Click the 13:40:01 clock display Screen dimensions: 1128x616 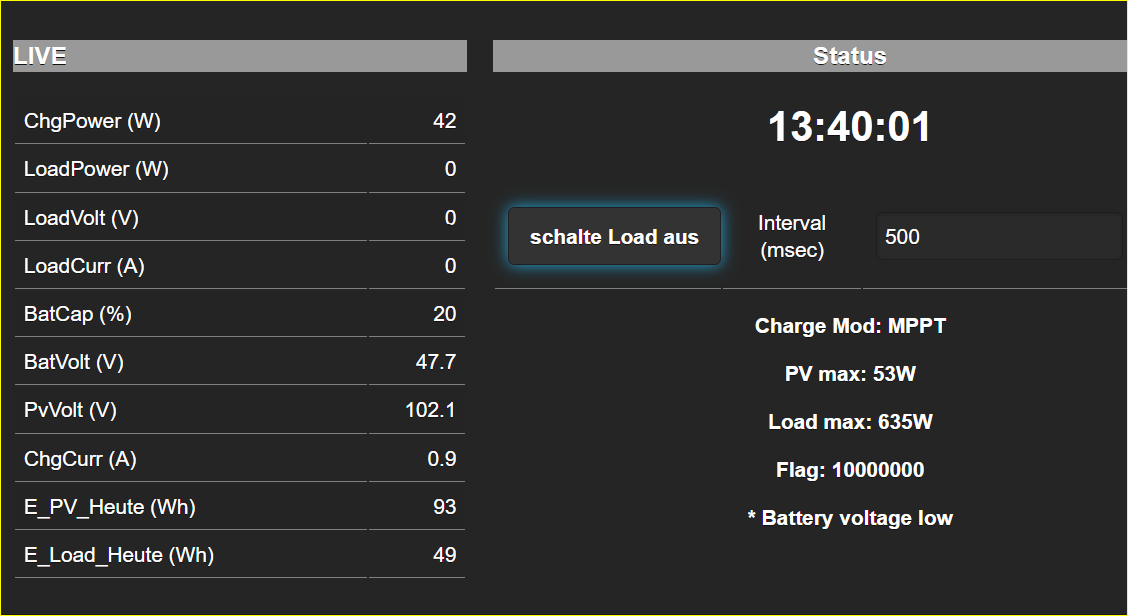point(849,128)
